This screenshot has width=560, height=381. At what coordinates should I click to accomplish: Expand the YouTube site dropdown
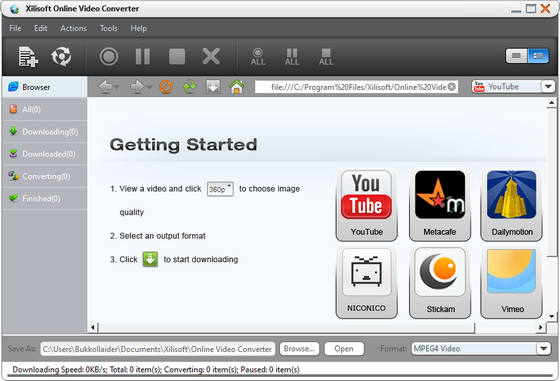click(548, 87)
